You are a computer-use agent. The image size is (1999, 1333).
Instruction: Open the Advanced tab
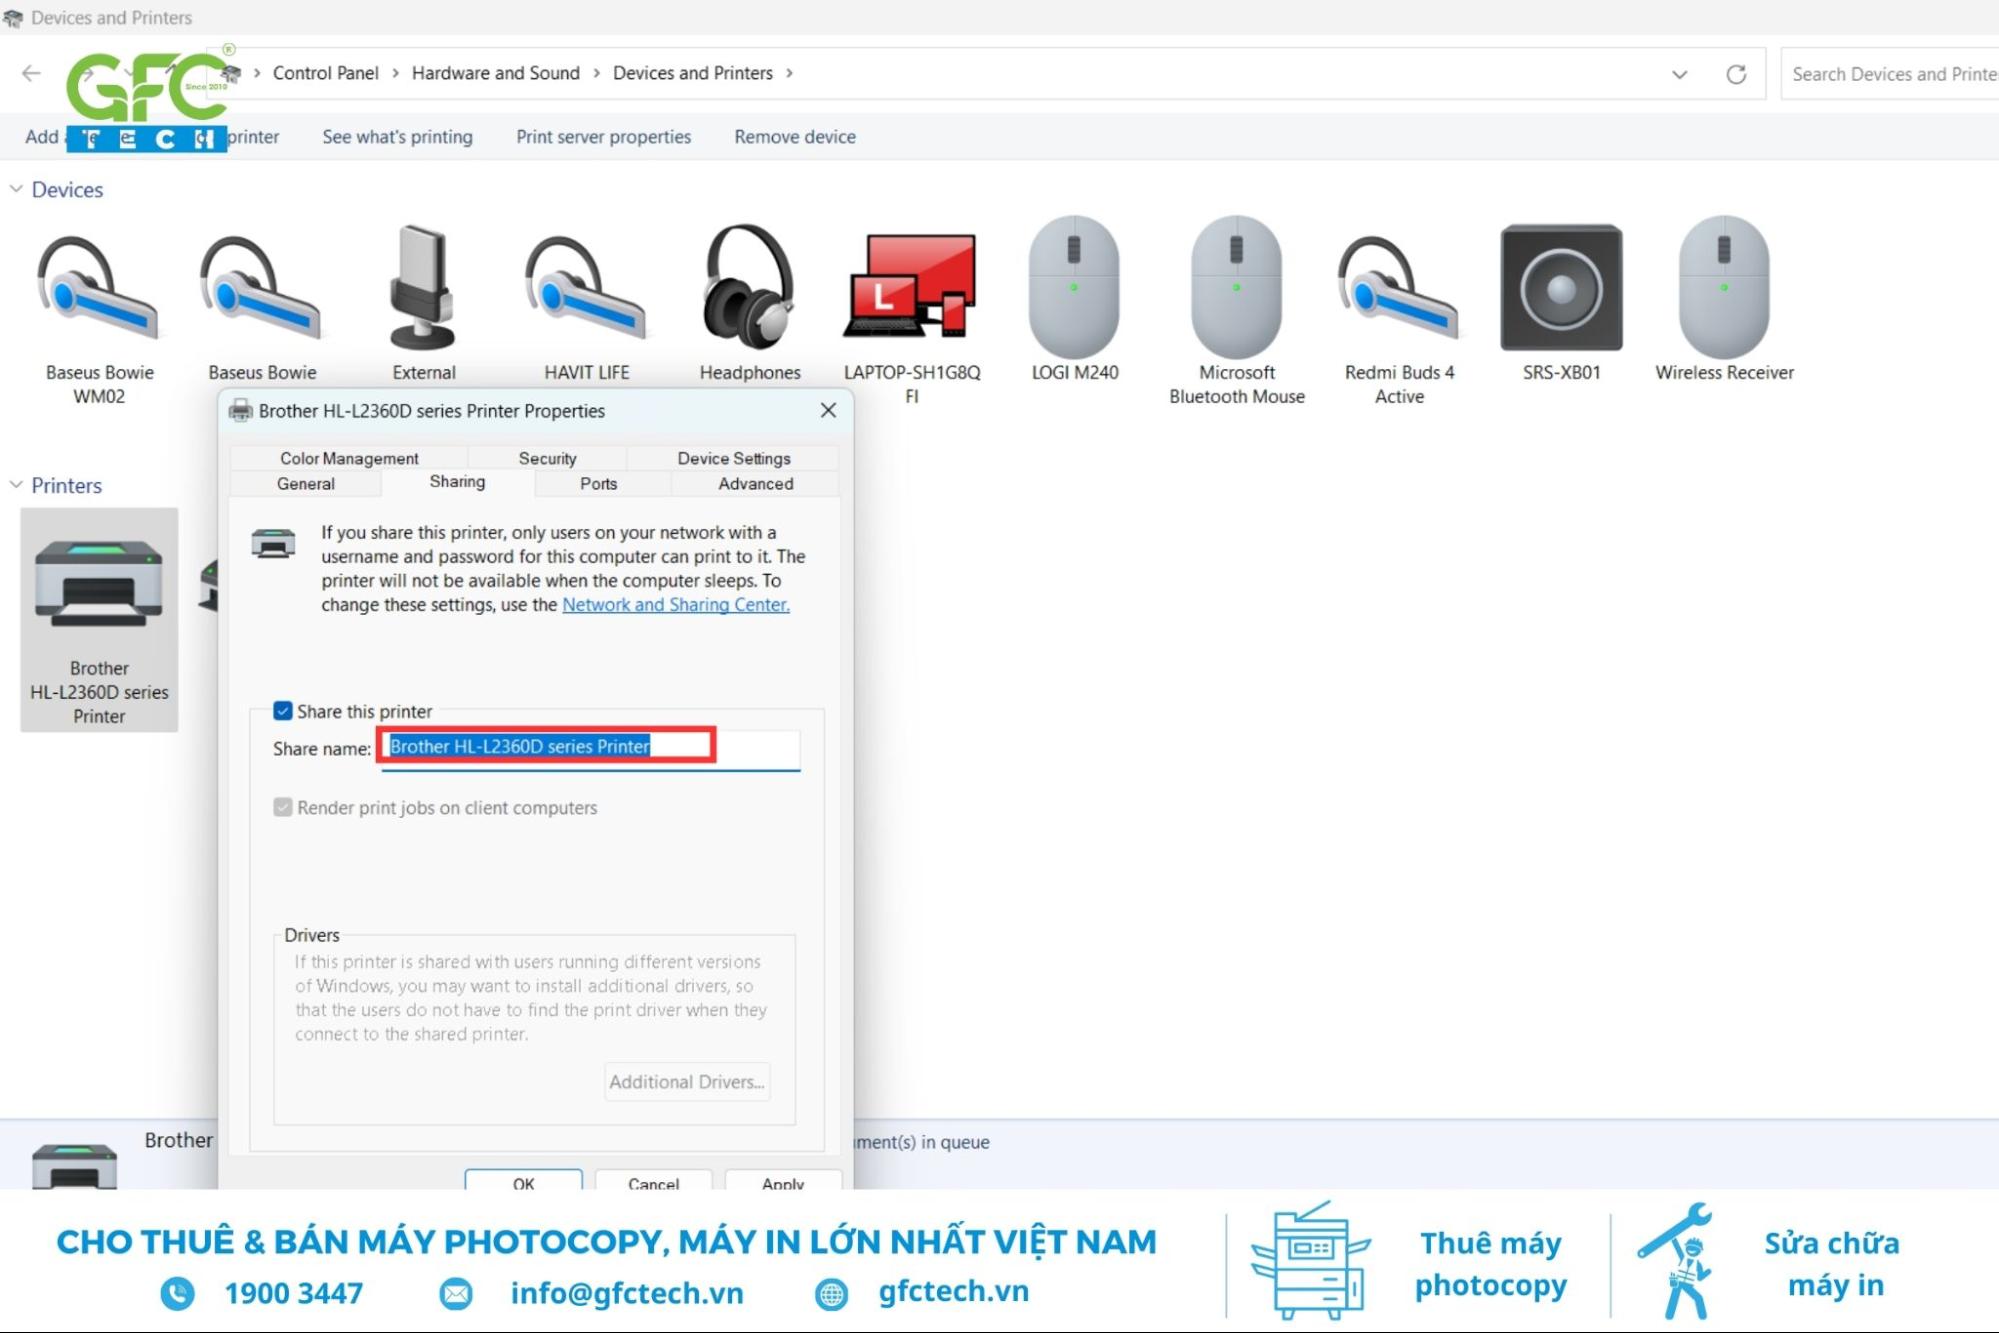[x=755, y=484]
